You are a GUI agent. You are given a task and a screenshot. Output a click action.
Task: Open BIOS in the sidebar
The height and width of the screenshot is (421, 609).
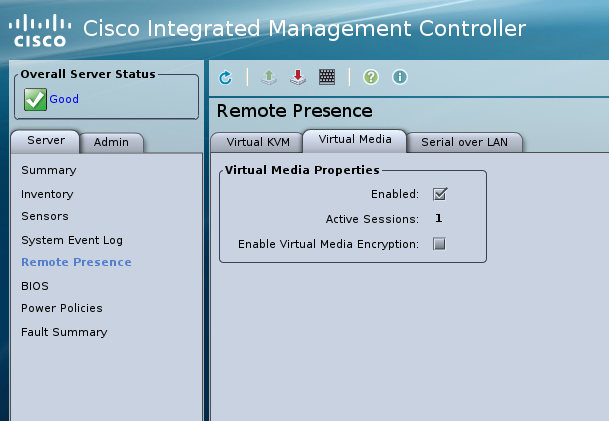pos(35,286)
